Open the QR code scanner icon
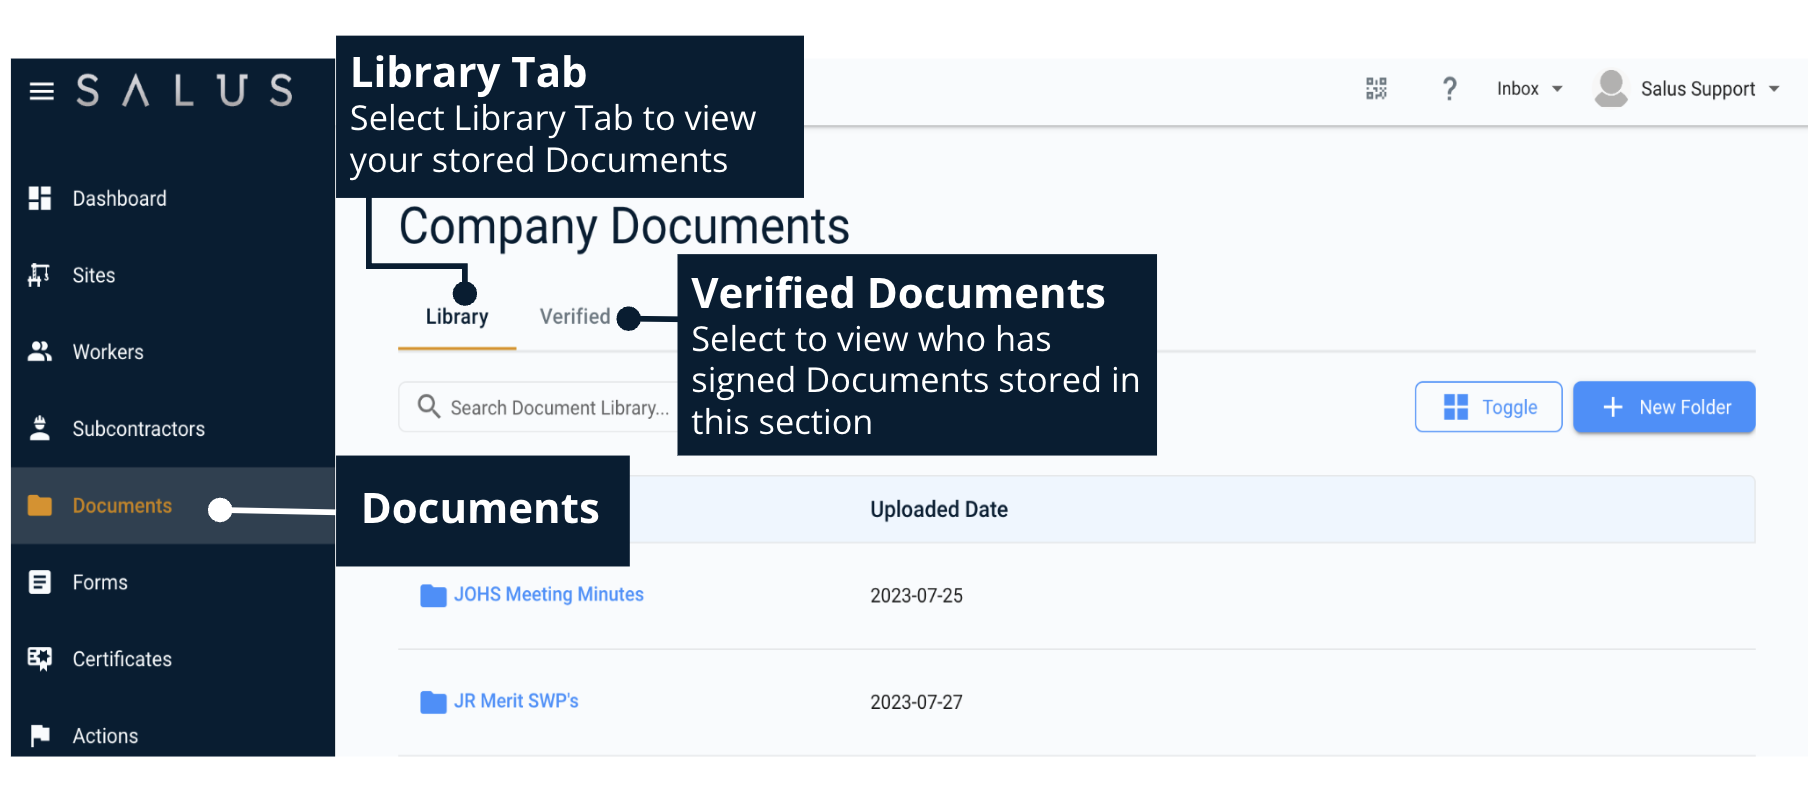 (1376, 89)
